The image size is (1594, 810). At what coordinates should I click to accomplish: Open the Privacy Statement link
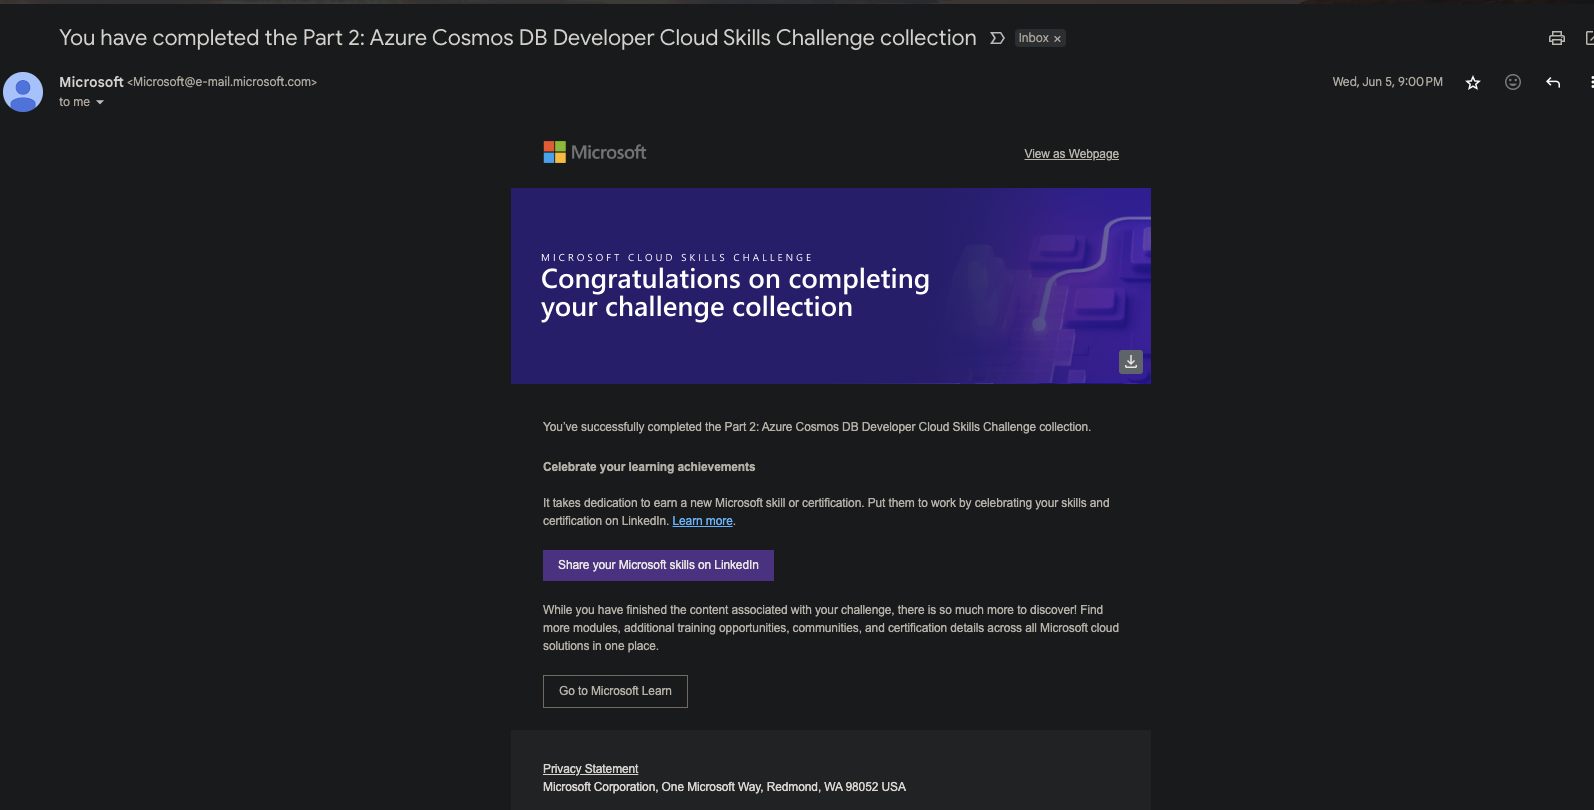pyautogui.click(x=590, y=769)
